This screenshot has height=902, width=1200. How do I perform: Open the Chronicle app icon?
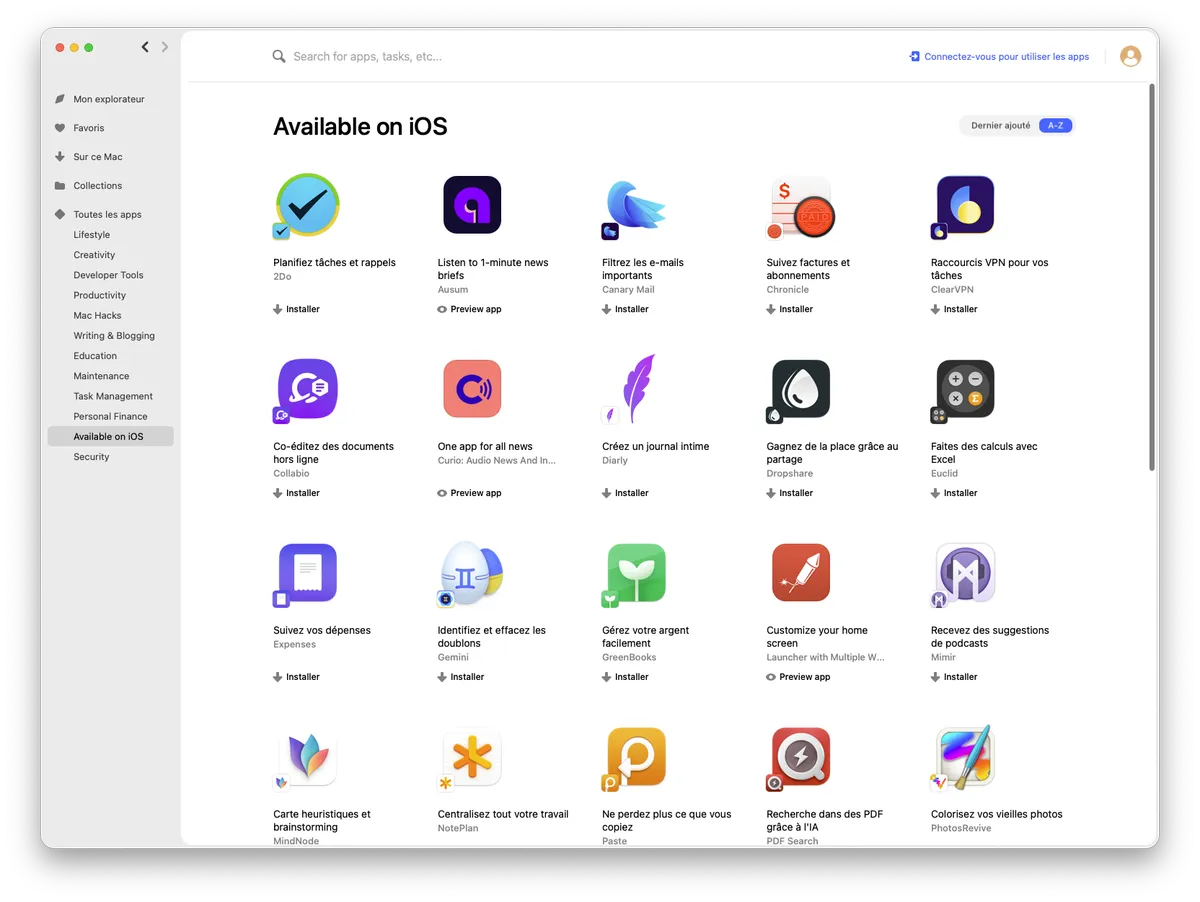[x=800, y=205]
